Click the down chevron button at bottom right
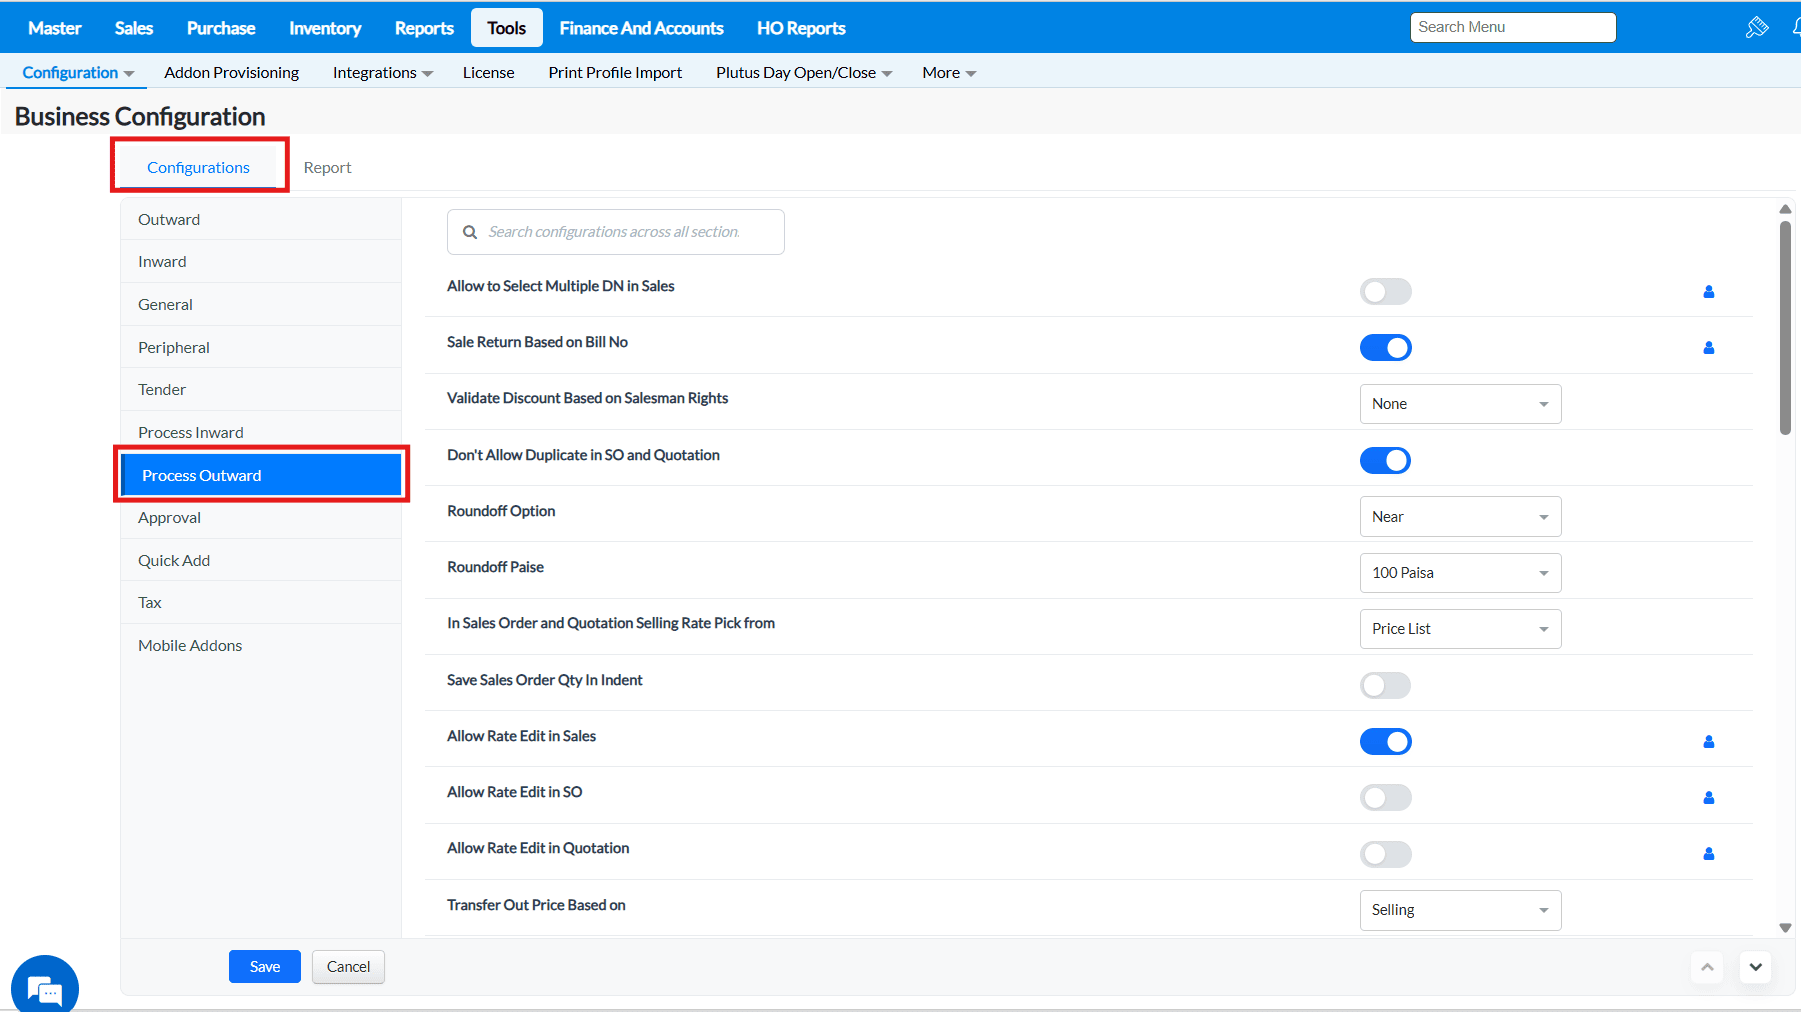The height and width of the screenshot is (1012, 1801). pos(1756,967)
